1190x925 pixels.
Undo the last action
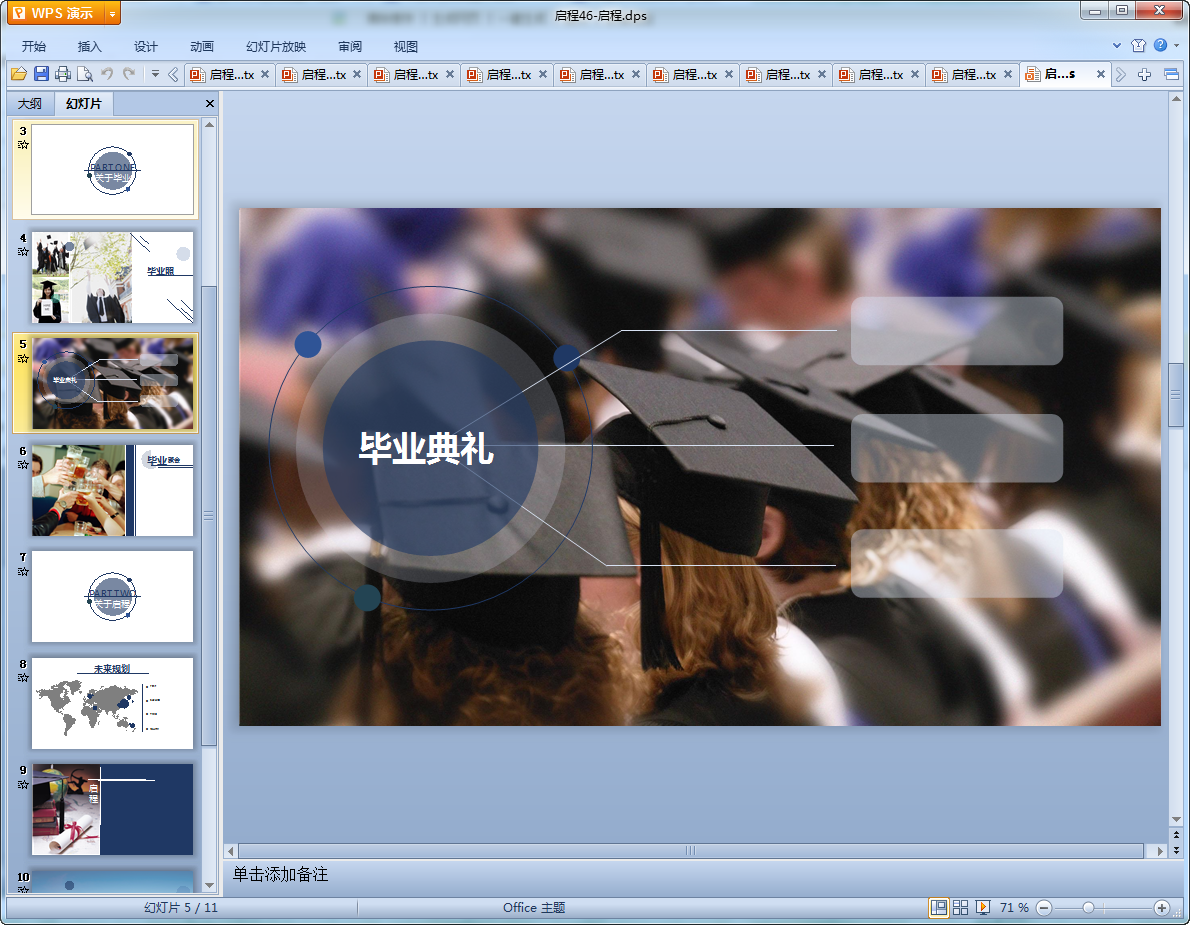coord(107,74)
